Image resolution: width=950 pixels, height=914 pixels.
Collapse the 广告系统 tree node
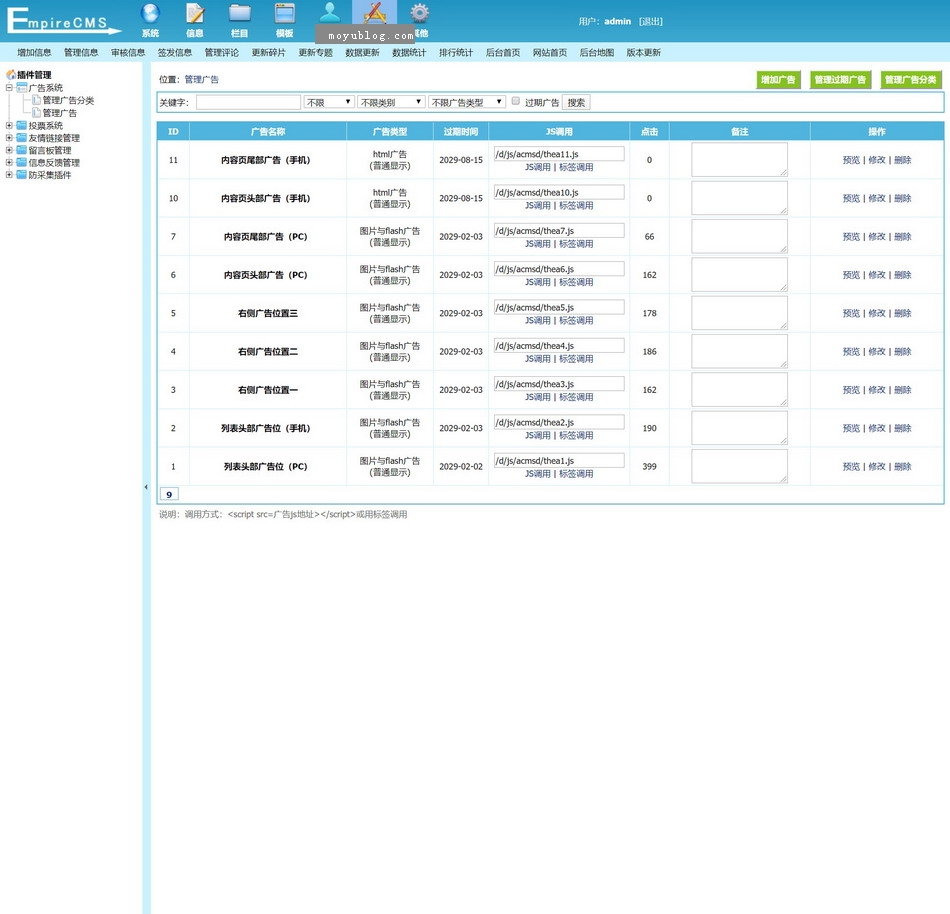(9, 88)
